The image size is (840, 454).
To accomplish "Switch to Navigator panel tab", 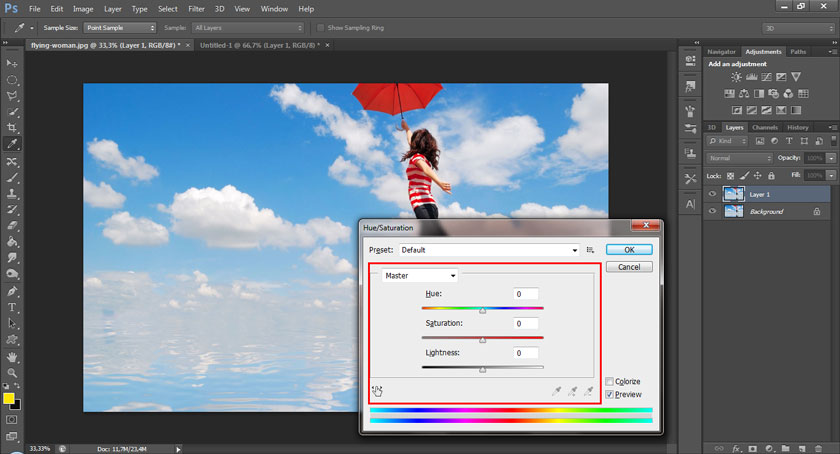I will click(721, 52).
